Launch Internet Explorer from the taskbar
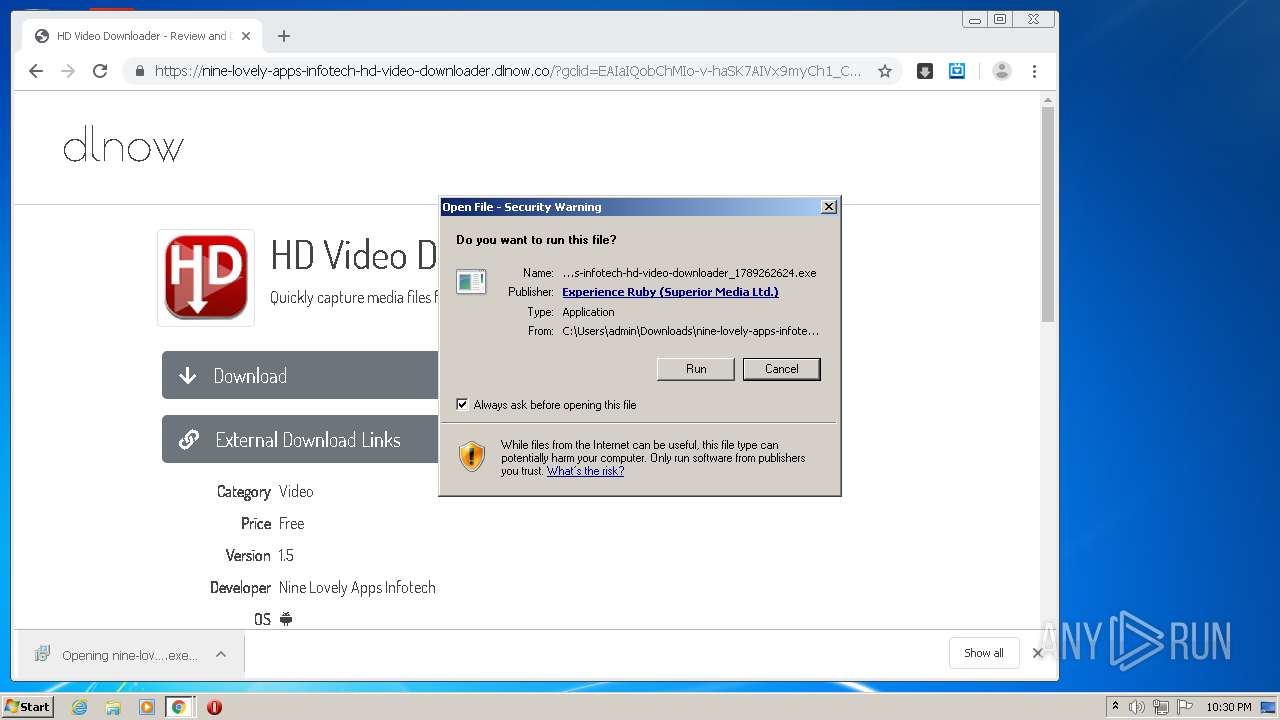The height and width of the screenshot is (720, 1280). pos(80,707)
